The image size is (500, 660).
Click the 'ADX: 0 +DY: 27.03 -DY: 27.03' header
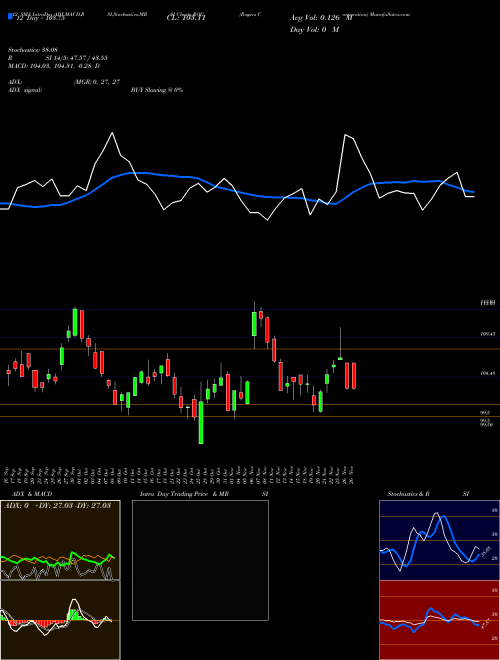pyautogui.click(x=57, y=506)
